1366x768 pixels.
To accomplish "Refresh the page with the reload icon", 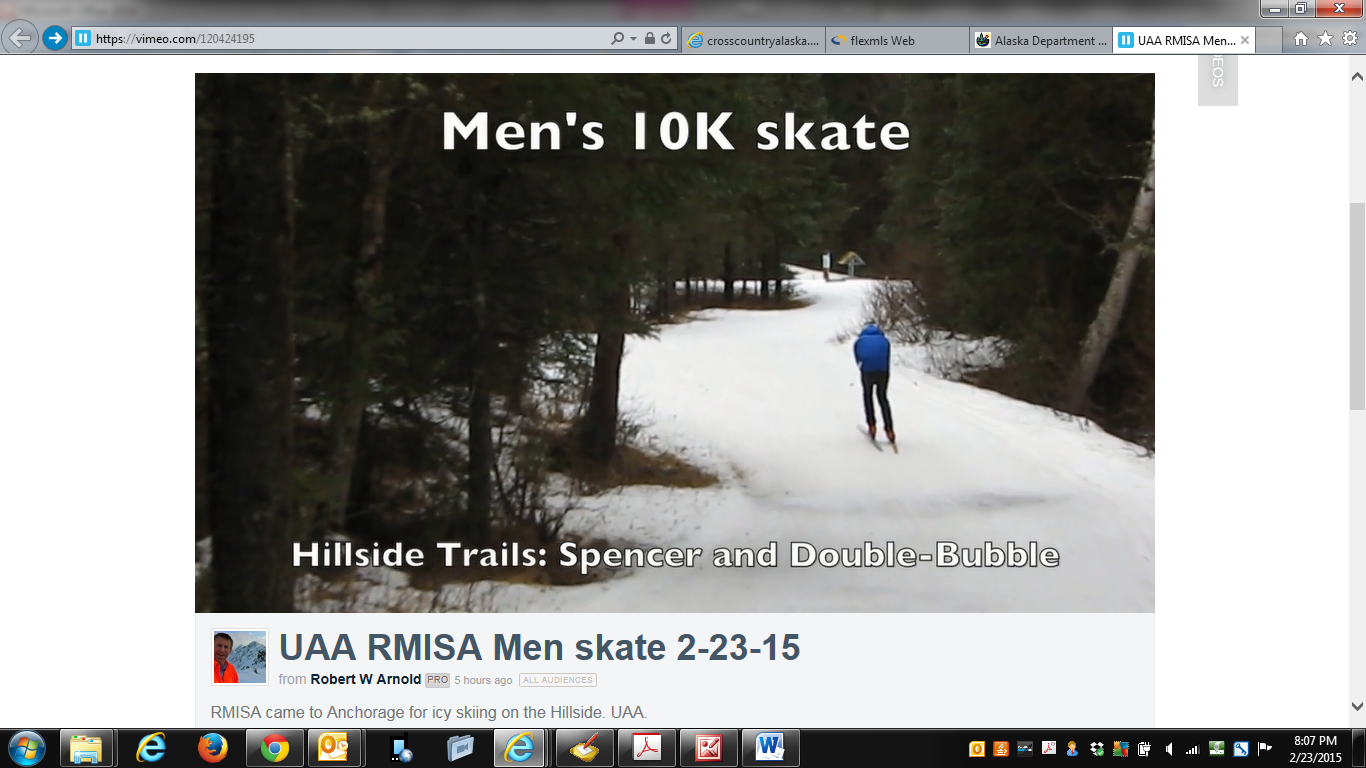I will click(x=667, y=39).
